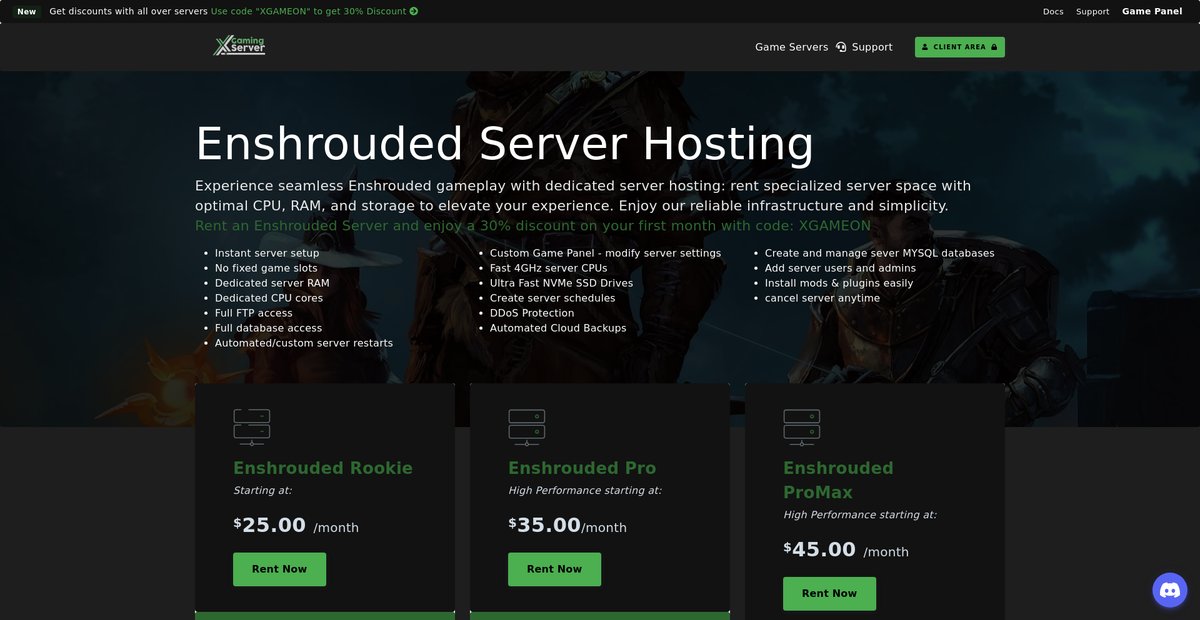Click 'Automated/custom server restarts' bullet
Viewport: 1200px width, 620px height.
pos(304,343)
